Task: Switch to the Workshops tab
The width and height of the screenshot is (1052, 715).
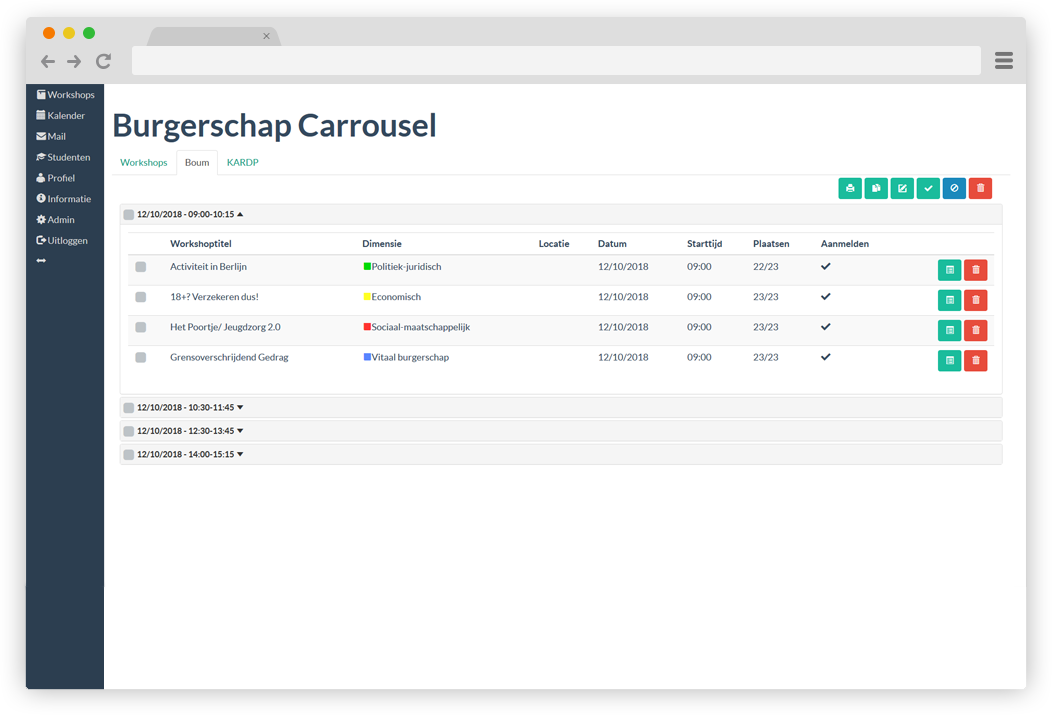Action: pyautogui.click(x=144, y=162)
